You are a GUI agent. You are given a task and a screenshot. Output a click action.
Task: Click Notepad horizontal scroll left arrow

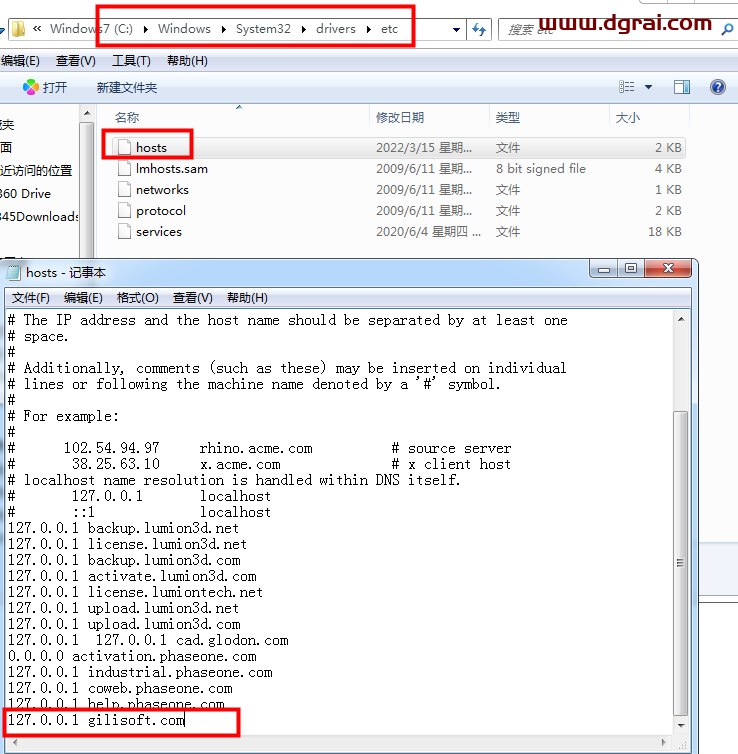click(x=15, y=743)
